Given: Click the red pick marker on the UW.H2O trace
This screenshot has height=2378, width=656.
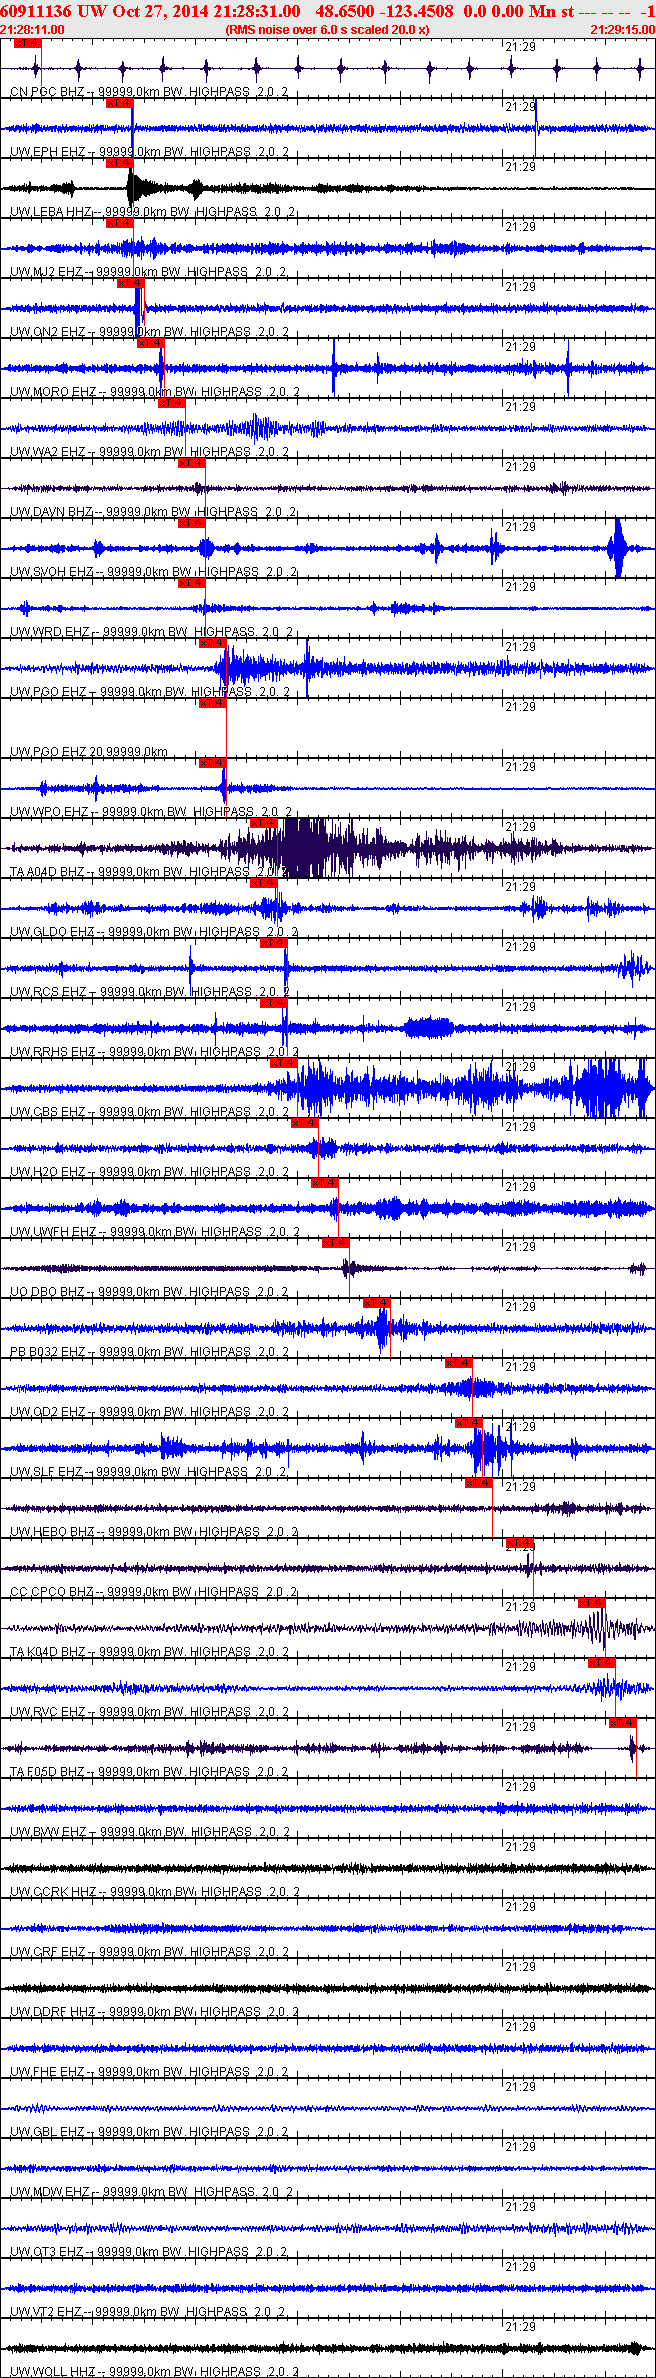Looking at the screenshot, I should click(305, 1123).
